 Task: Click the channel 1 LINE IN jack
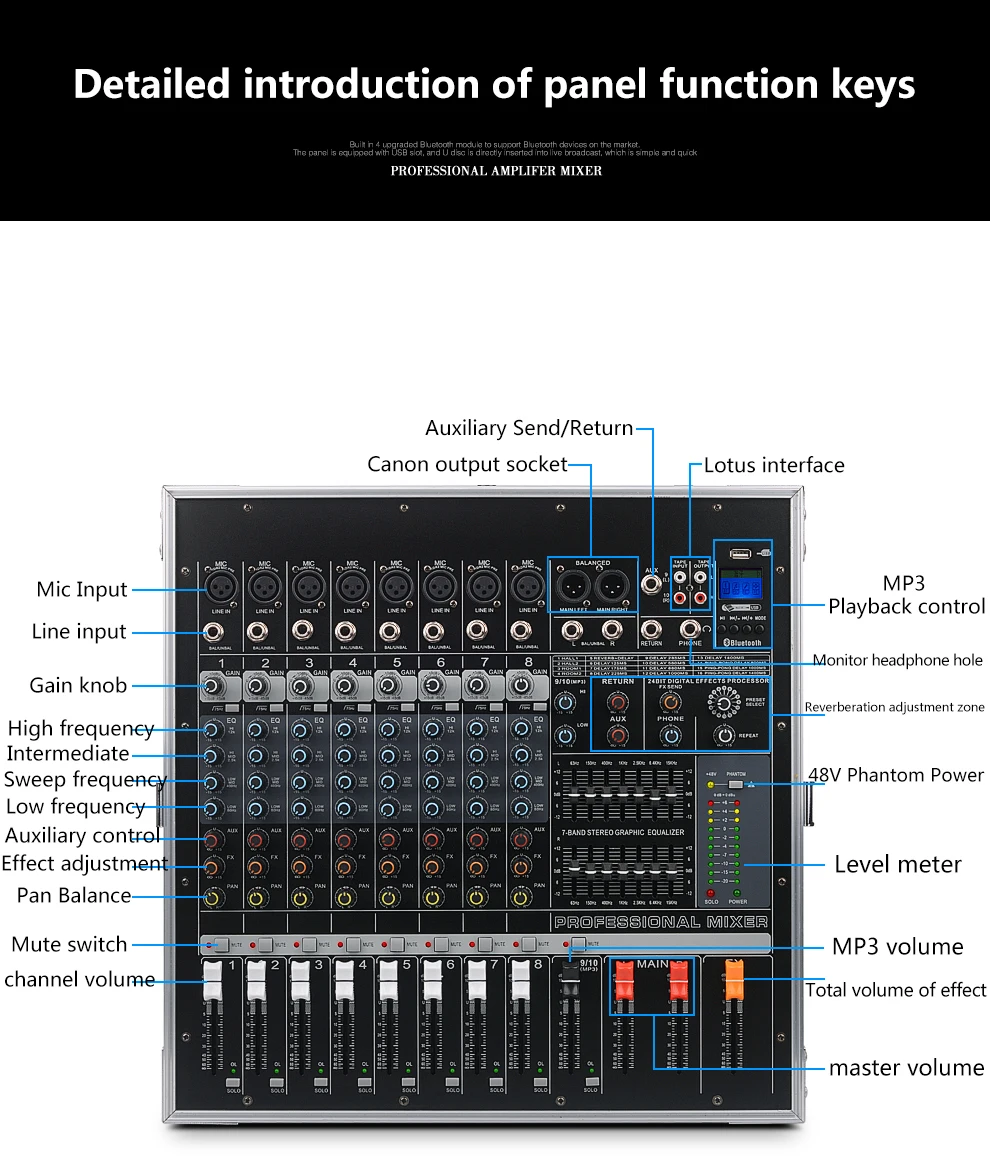214,633
